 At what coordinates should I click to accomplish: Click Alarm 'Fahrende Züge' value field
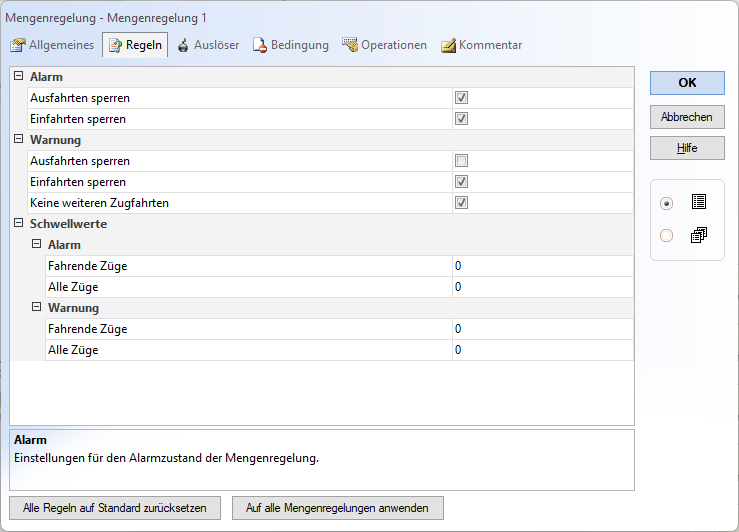click(x=542, y=266)
